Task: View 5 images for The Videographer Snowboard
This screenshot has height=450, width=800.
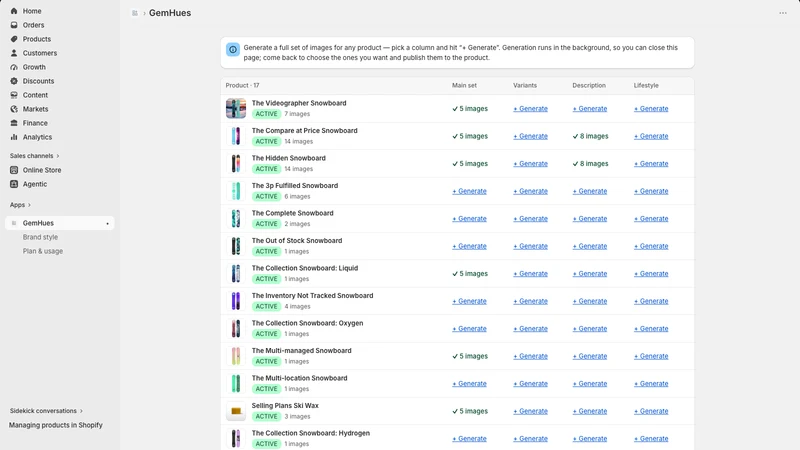Action: (x=470, y=109)
